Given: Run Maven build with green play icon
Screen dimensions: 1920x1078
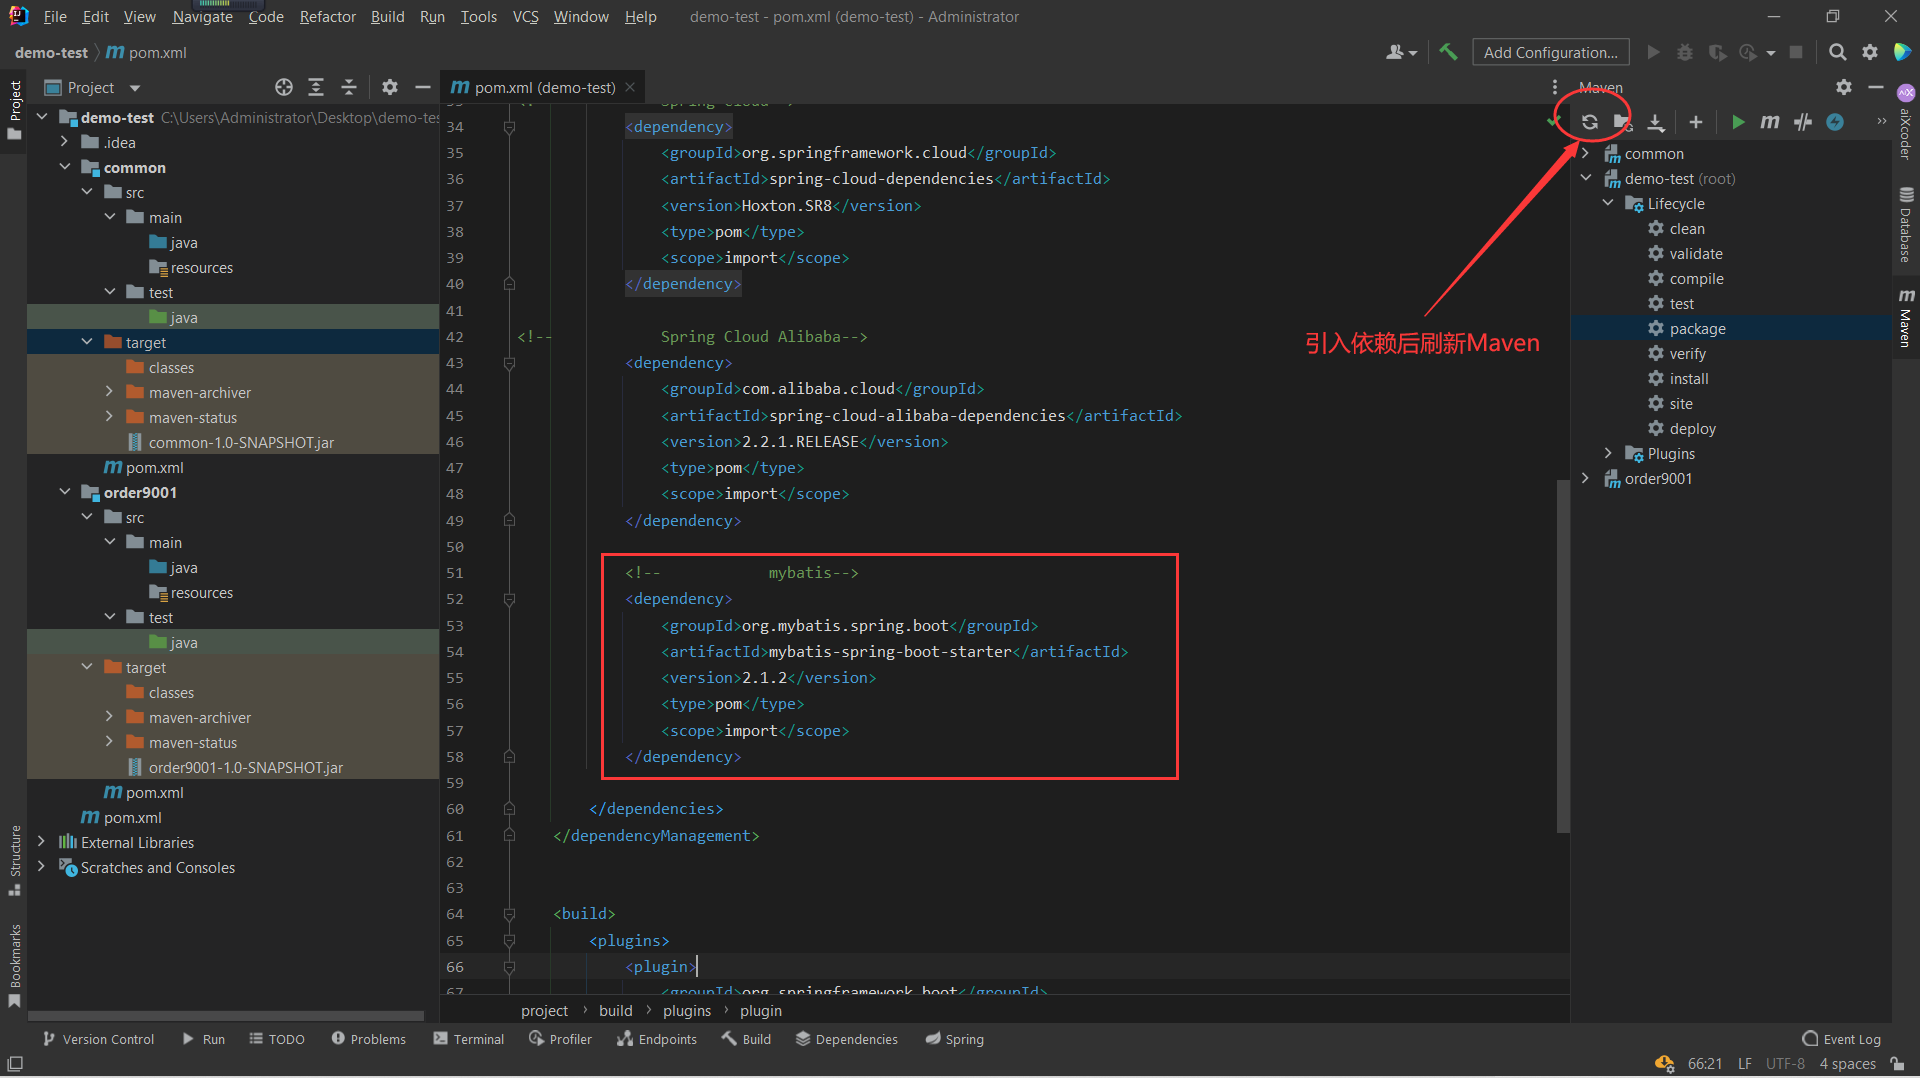Looking at the screenshot, I should click(x=1738, y=122).
